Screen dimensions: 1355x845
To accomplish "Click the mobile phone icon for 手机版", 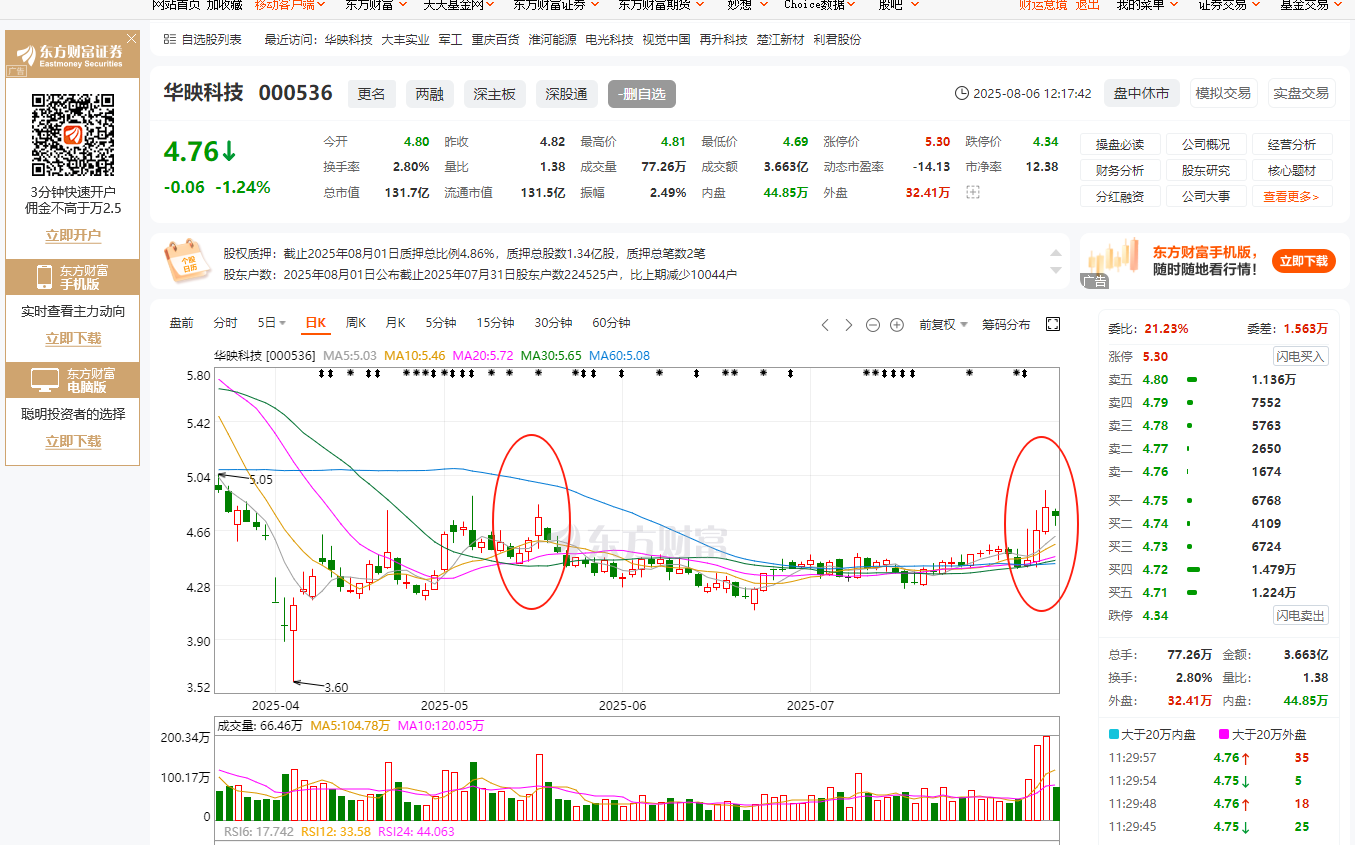I will tap(44, 277).
